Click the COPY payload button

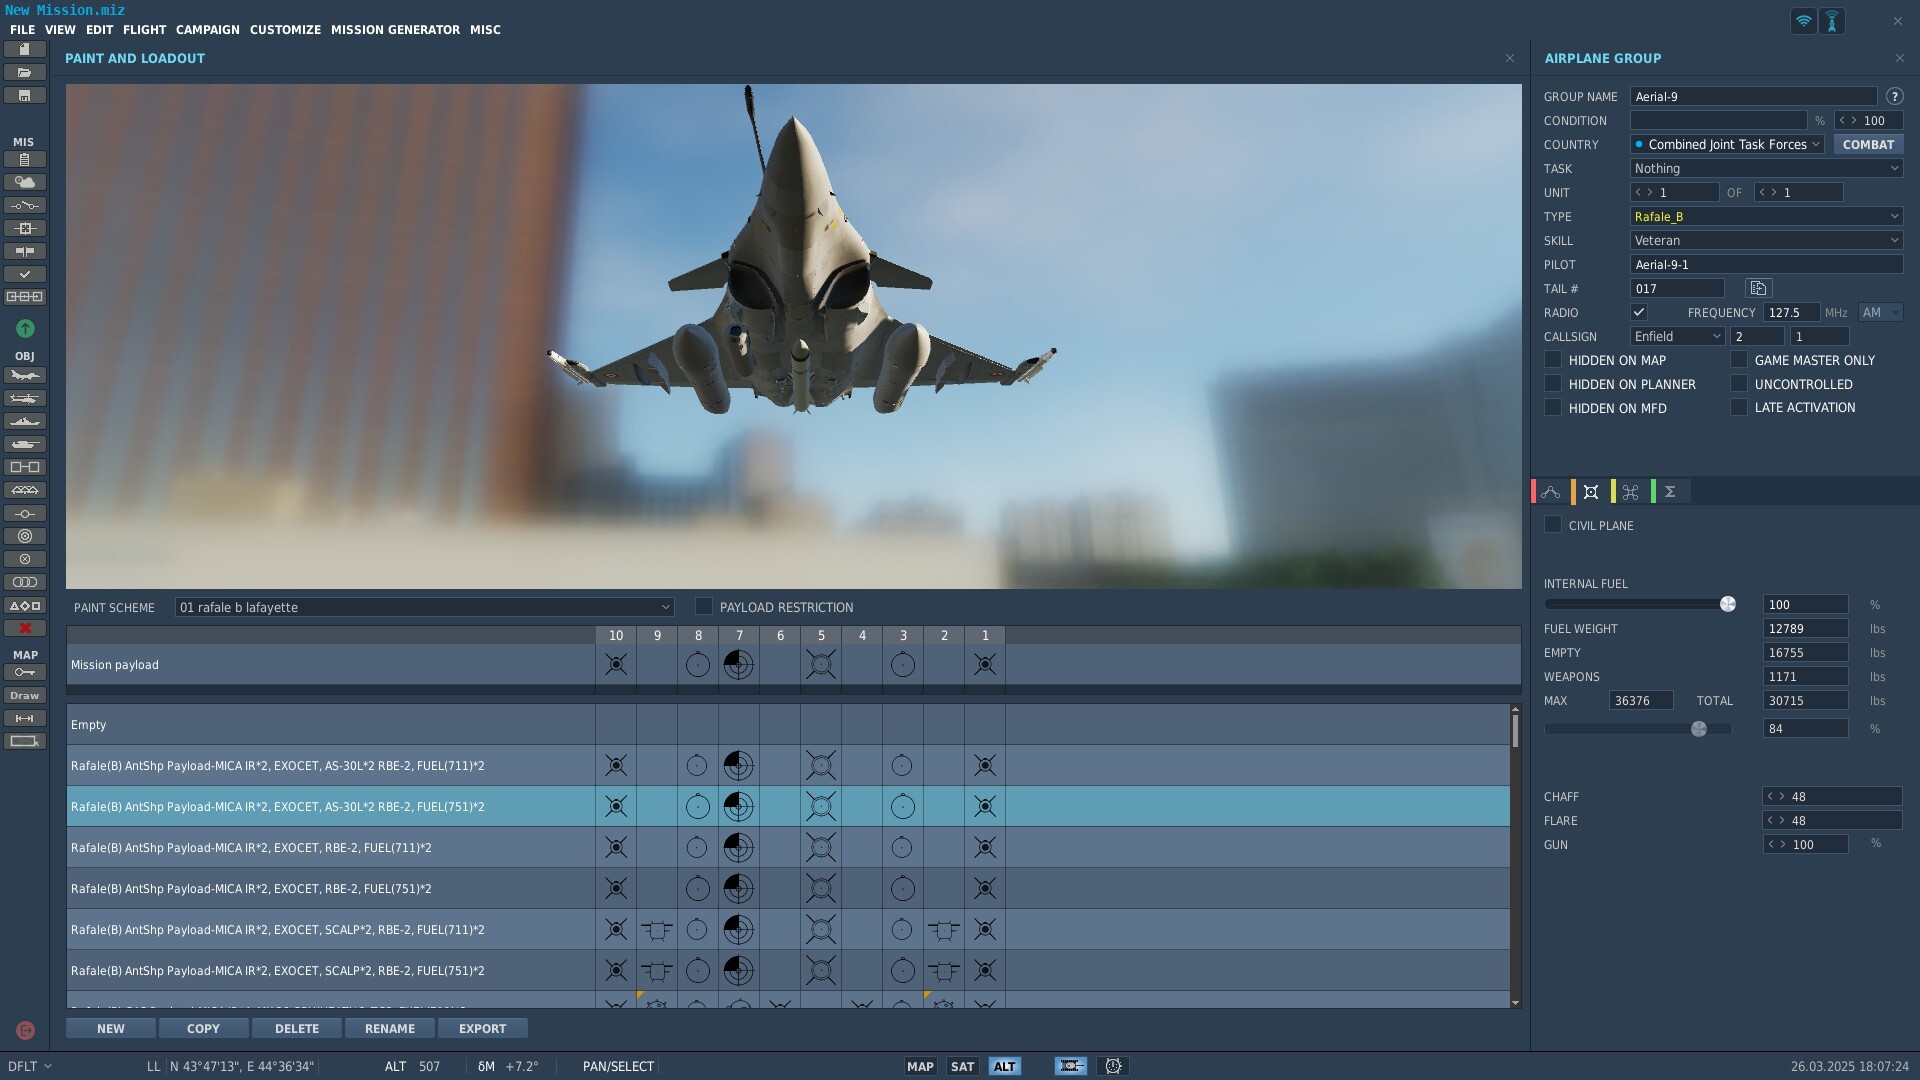203,1028
